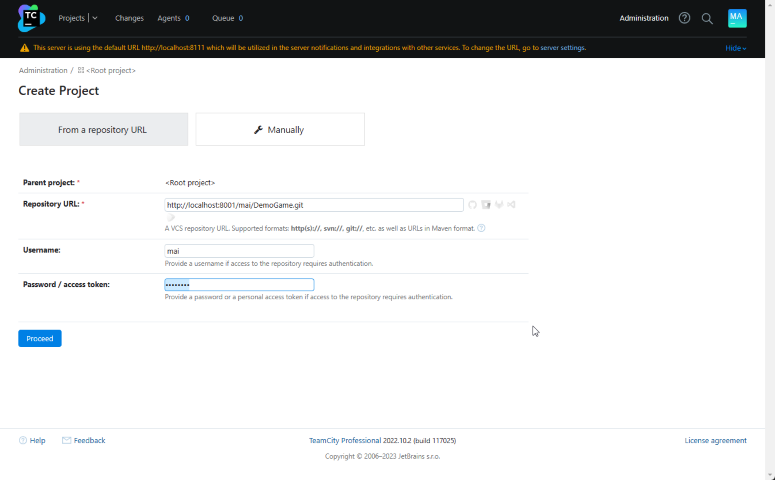Viewport: 775px width, 480px height.
Task: Click the GitLab icon beside Repository URL
Action: tap(498, 205)
